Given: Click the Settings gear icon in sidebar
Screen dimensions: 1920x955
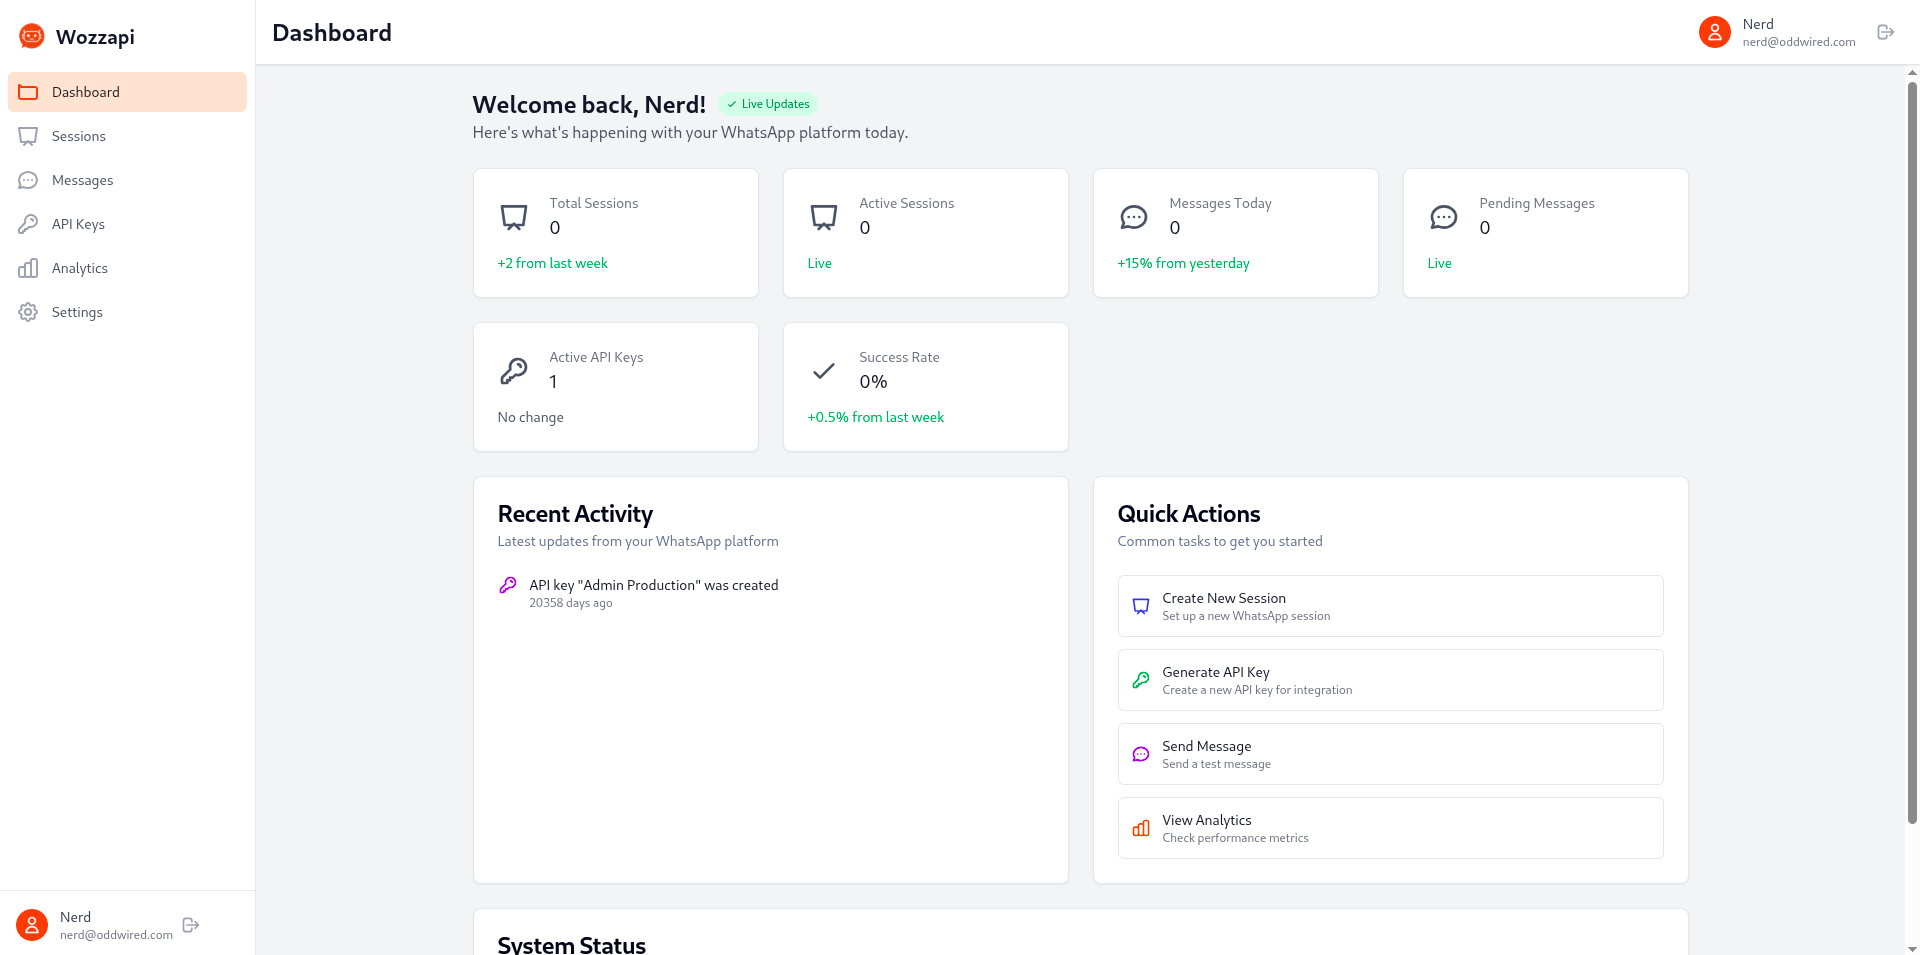Looking at the screenshot, I should [x=28, y=312].
